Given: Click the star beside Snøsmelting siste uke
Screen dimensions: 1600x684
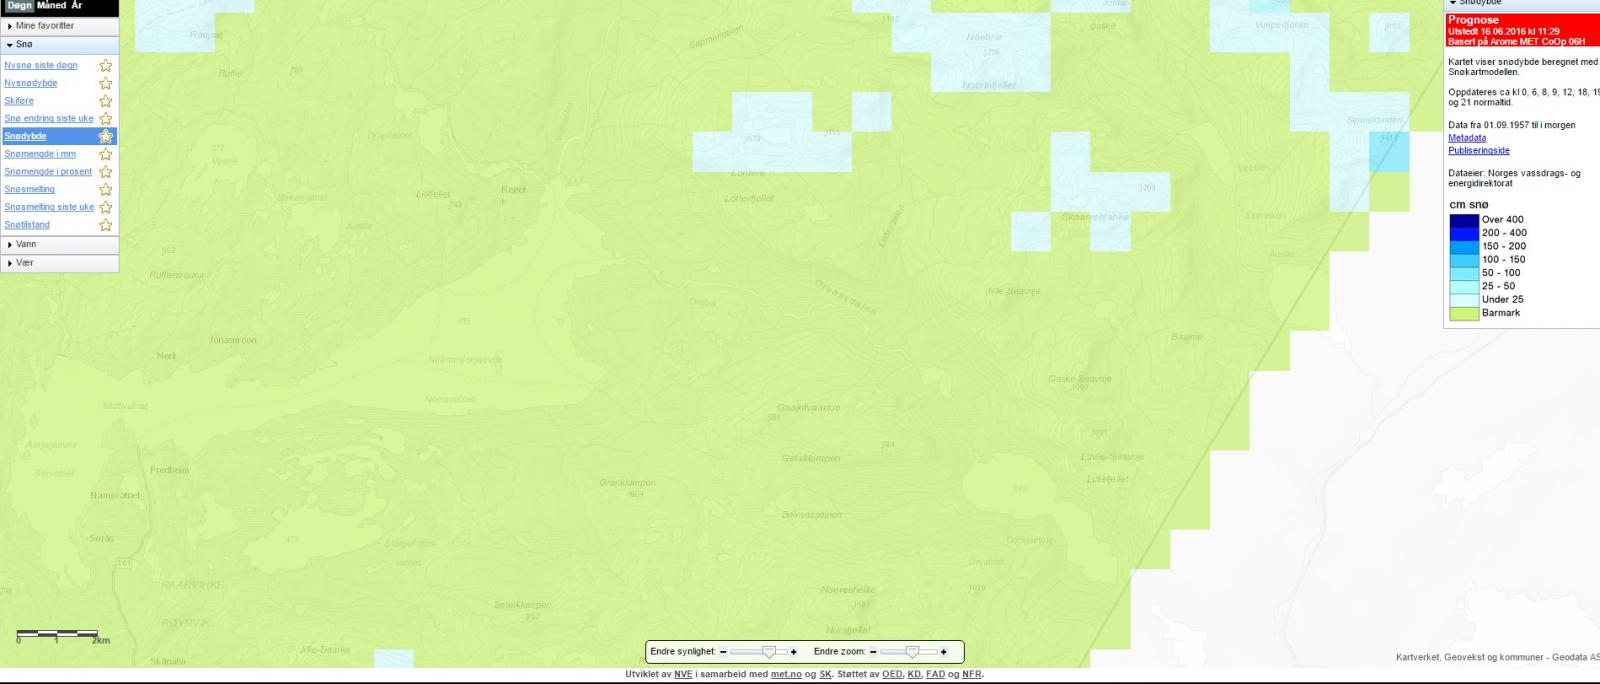Looking at the screenshot, I should pyautogui.click(x=105, y=207).
